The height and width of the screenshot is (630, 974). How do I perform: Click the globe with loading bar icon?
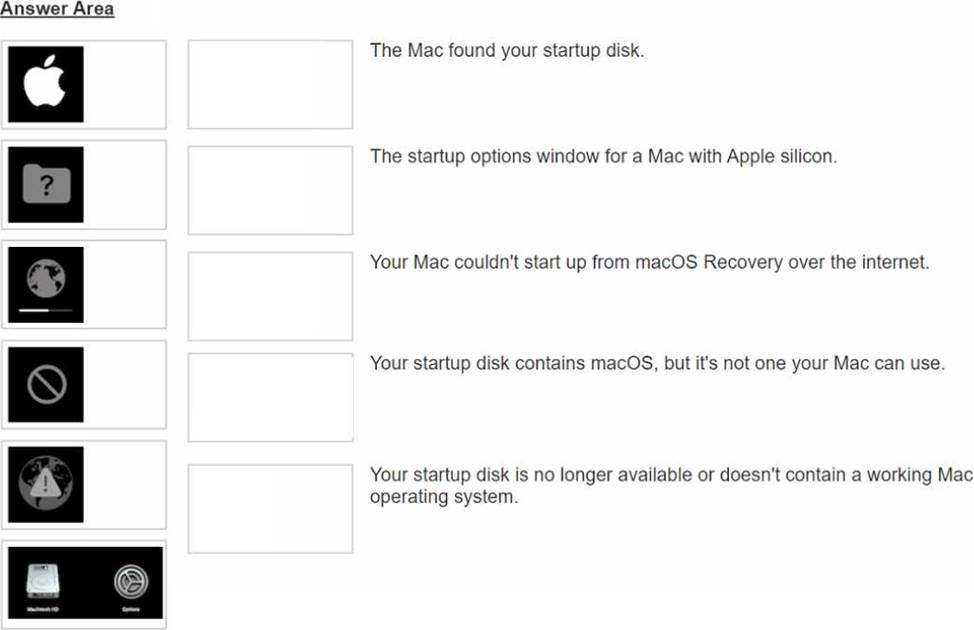46,277
